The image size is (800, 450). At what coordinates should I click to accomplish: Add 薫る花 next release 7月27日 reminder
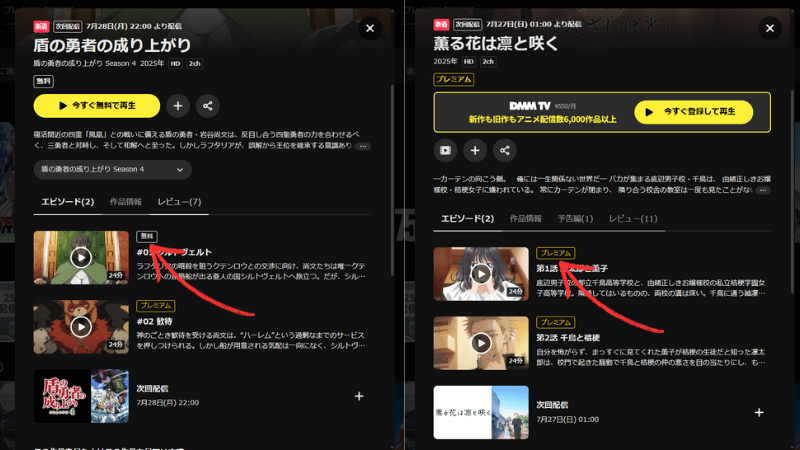click(759, 412)
